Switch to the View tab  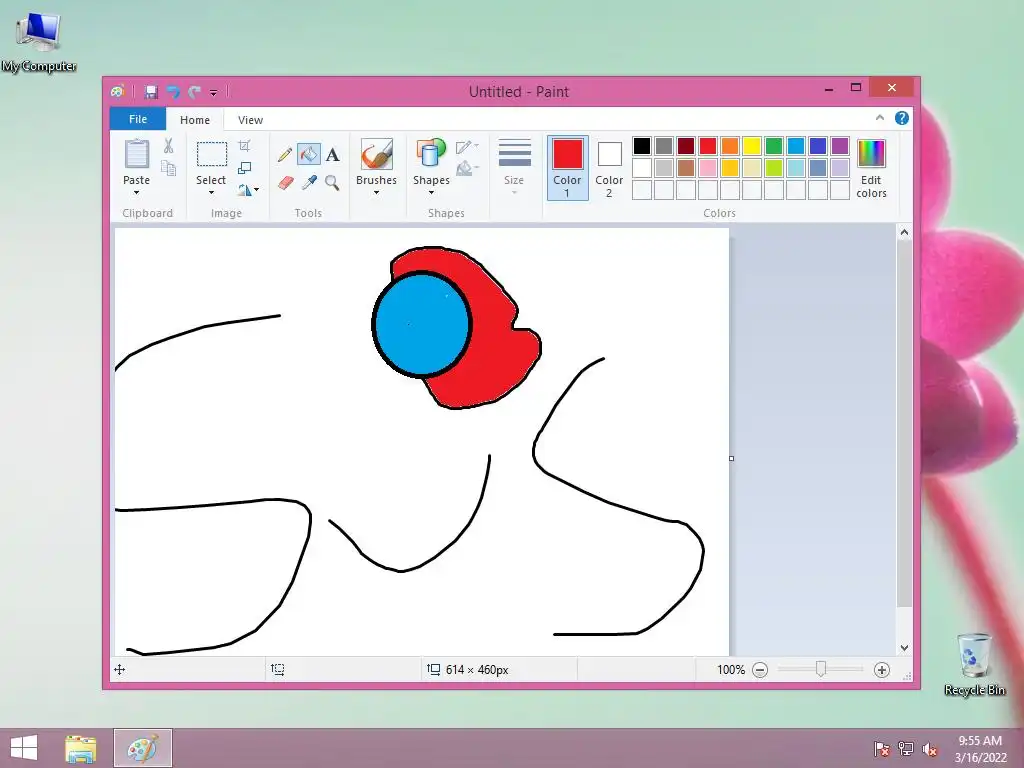tap(250, 120)
